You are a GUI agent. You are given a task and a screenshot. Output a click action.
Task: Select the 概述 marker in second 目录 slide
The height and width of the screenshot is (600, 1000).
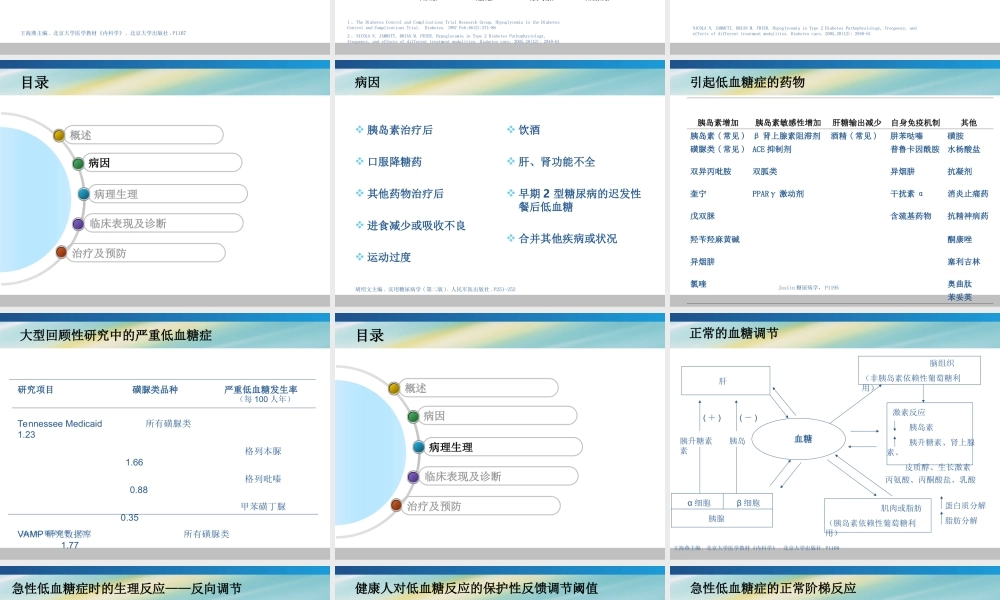coord(394,388)
